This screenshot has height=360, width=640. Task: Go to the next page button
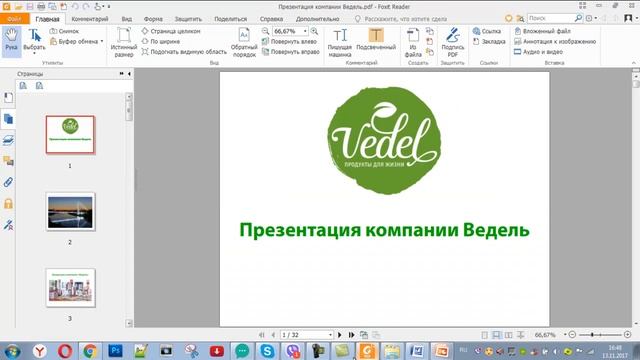340,335
